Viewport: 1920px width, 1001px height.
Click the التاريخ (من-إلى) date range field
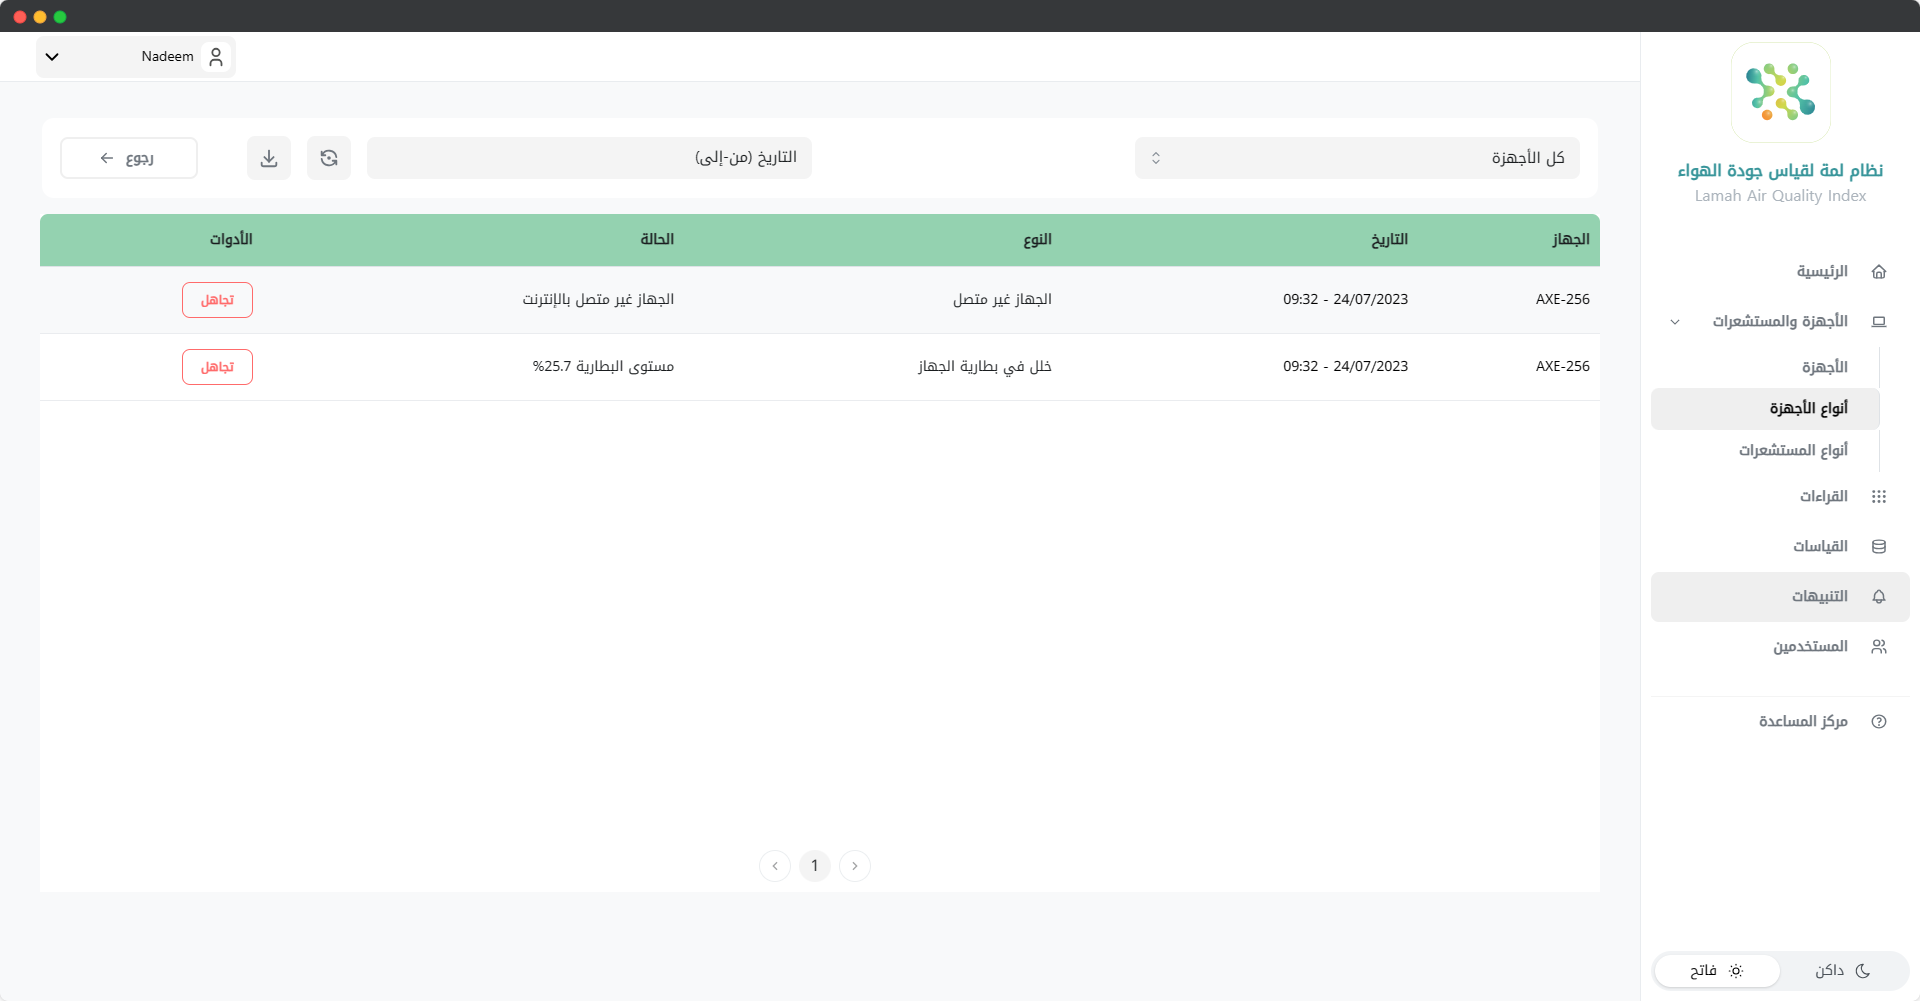pos(589,158)
